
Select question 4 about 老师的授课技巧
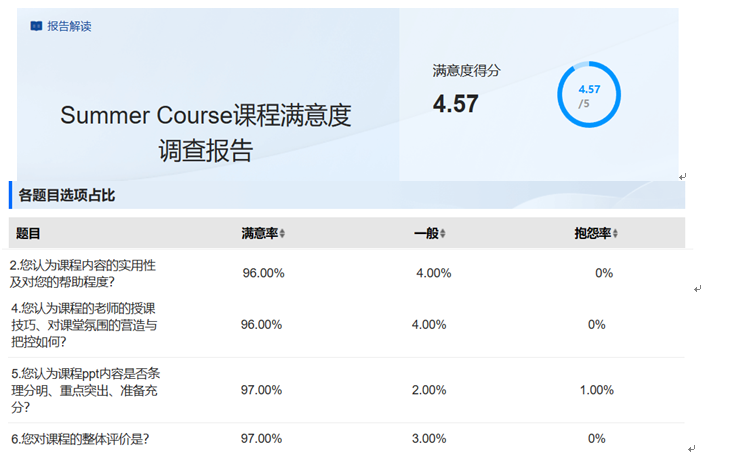pos(83,324)
